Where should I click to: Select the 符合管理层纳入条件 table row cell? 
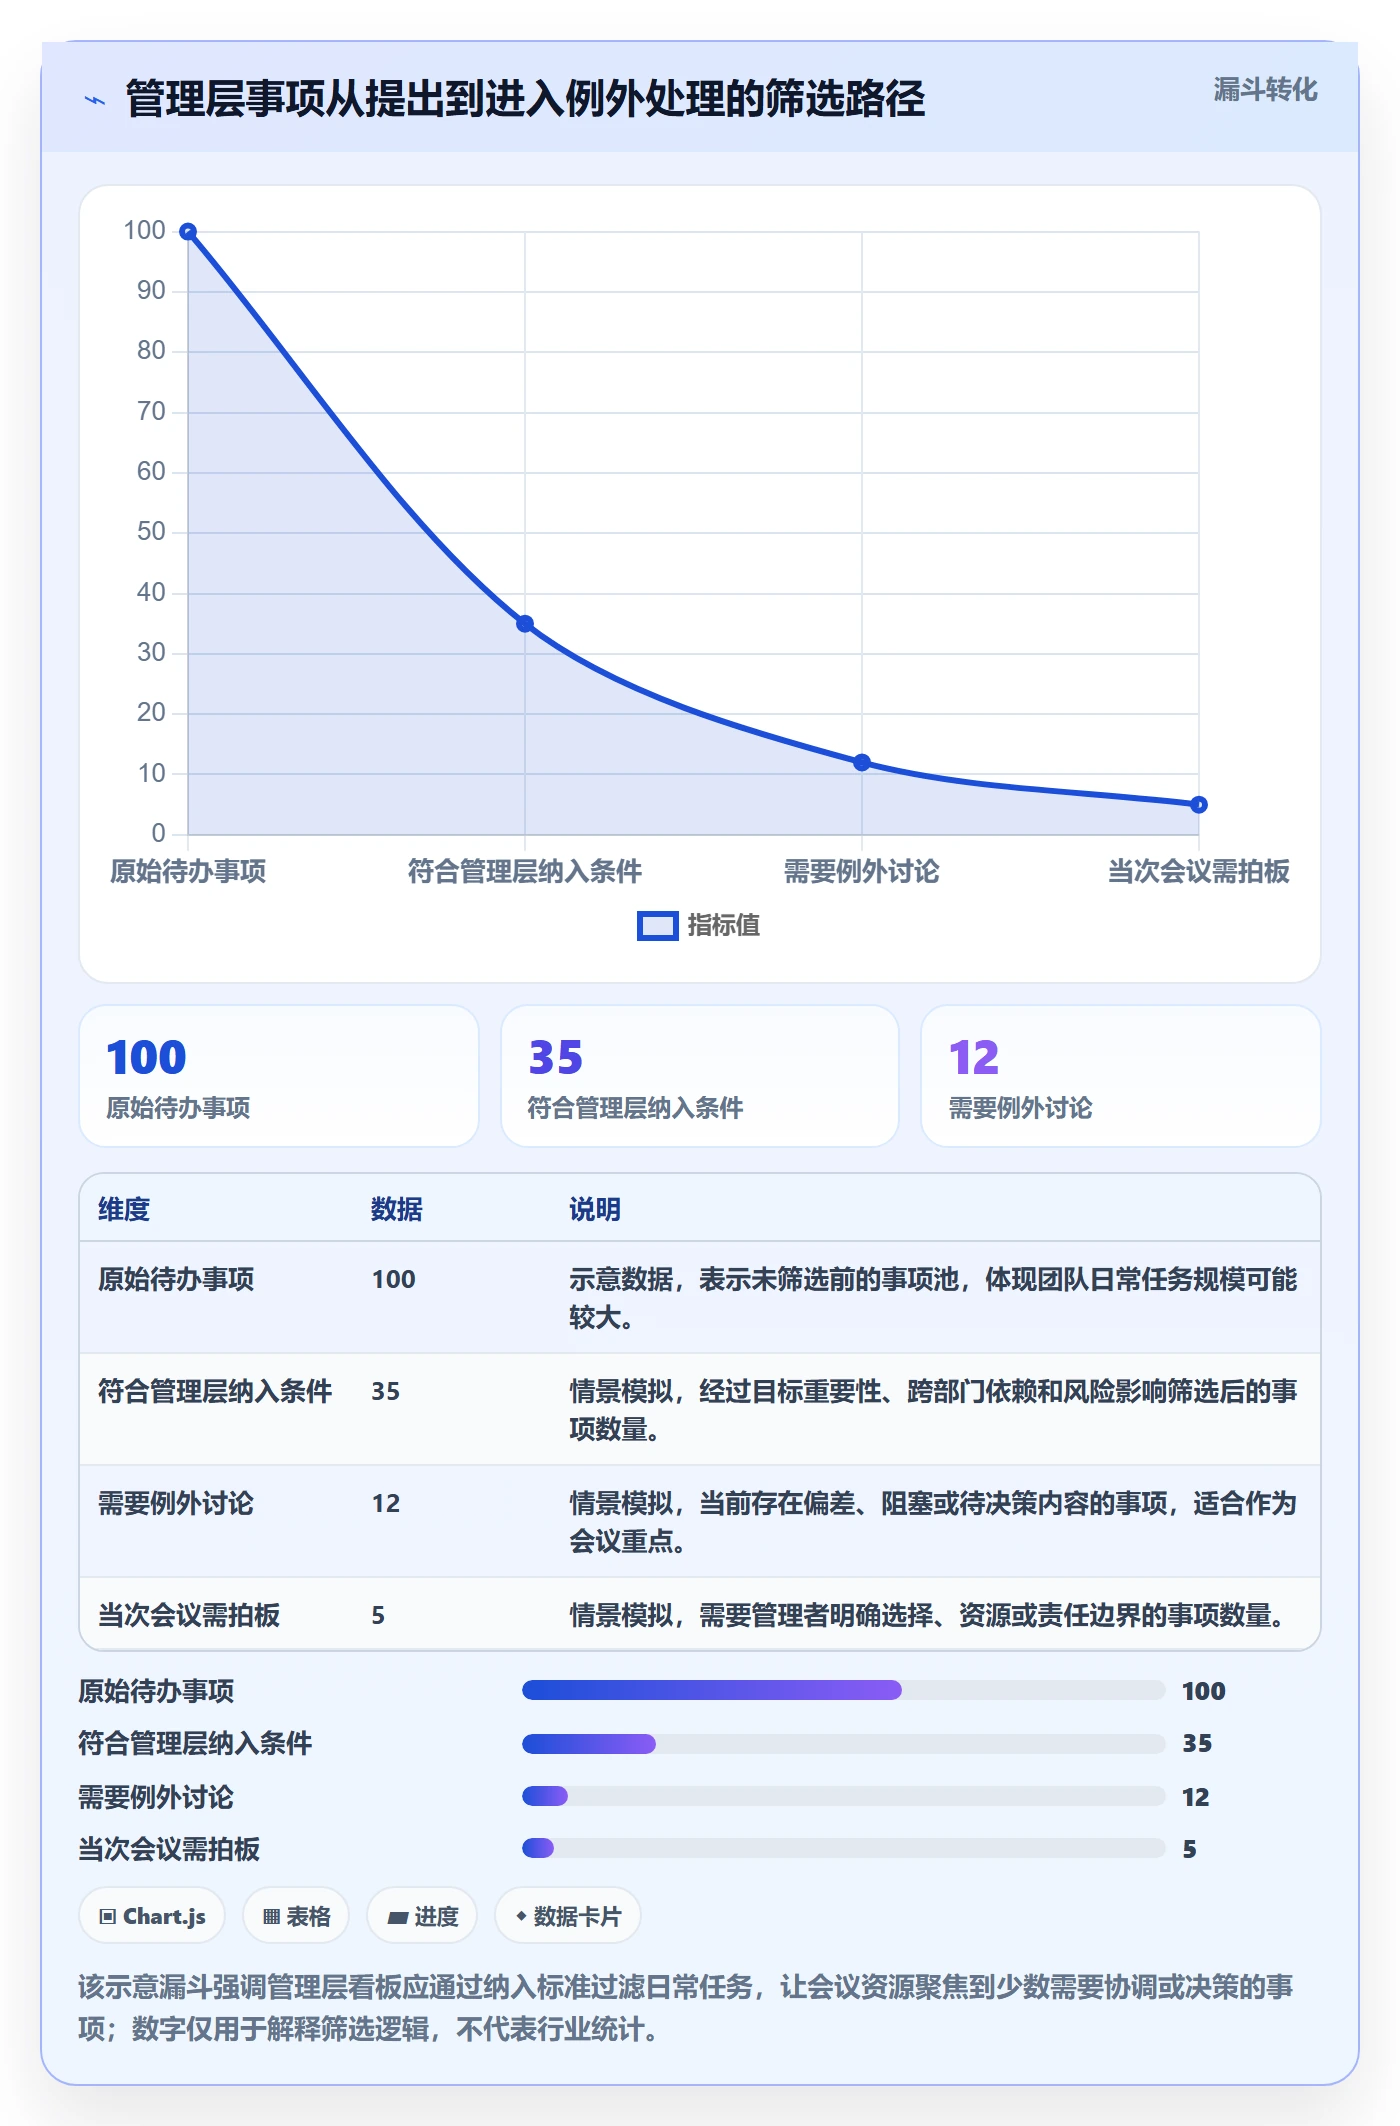click(215, 1391)
